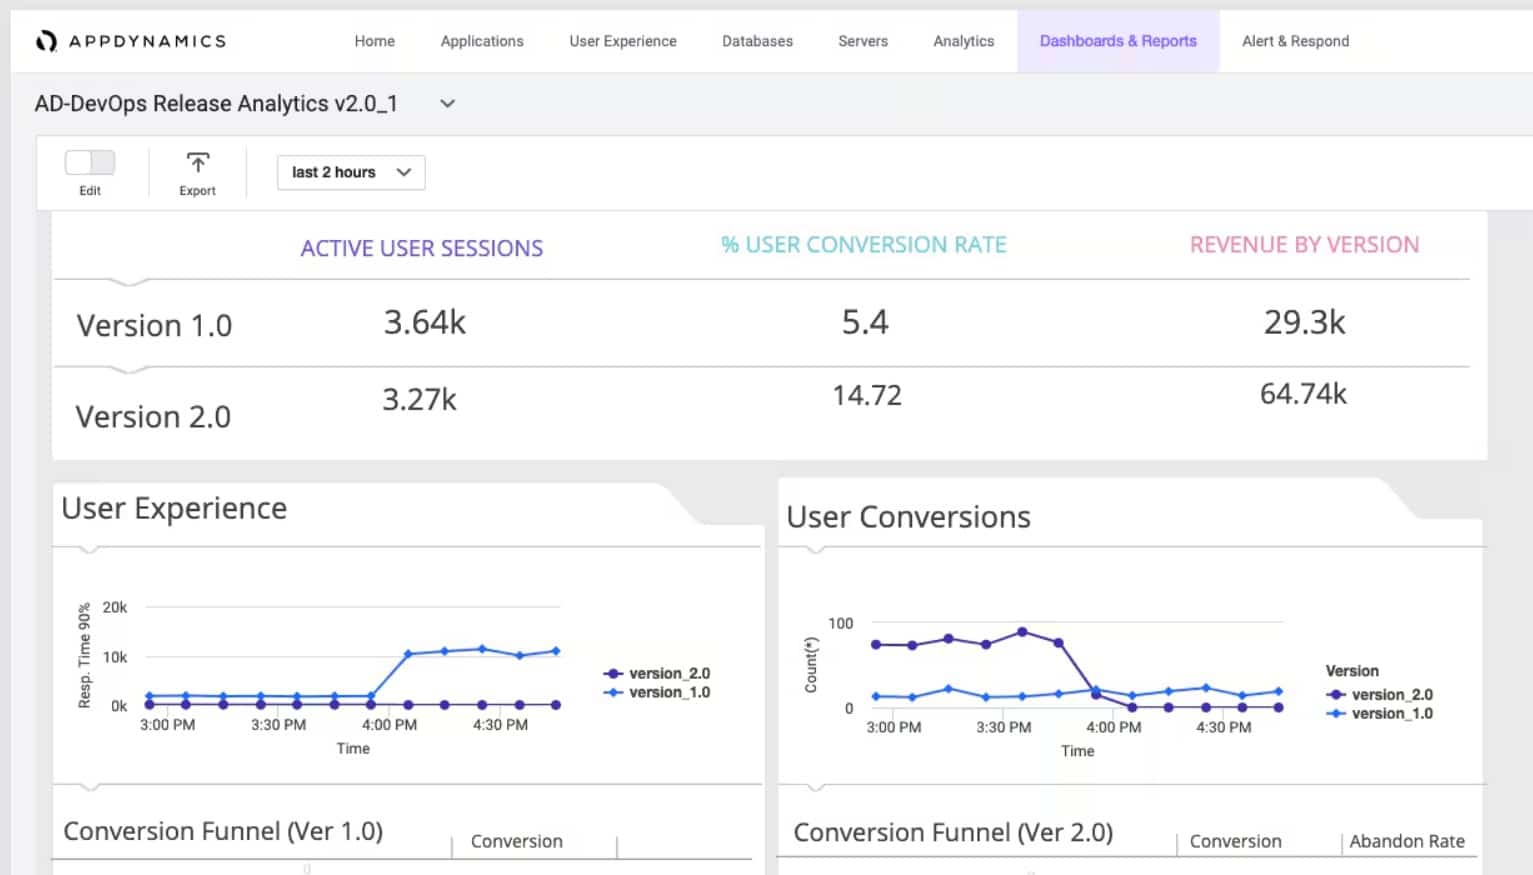Select the Revenue By Version column header

click(1303, 244)
